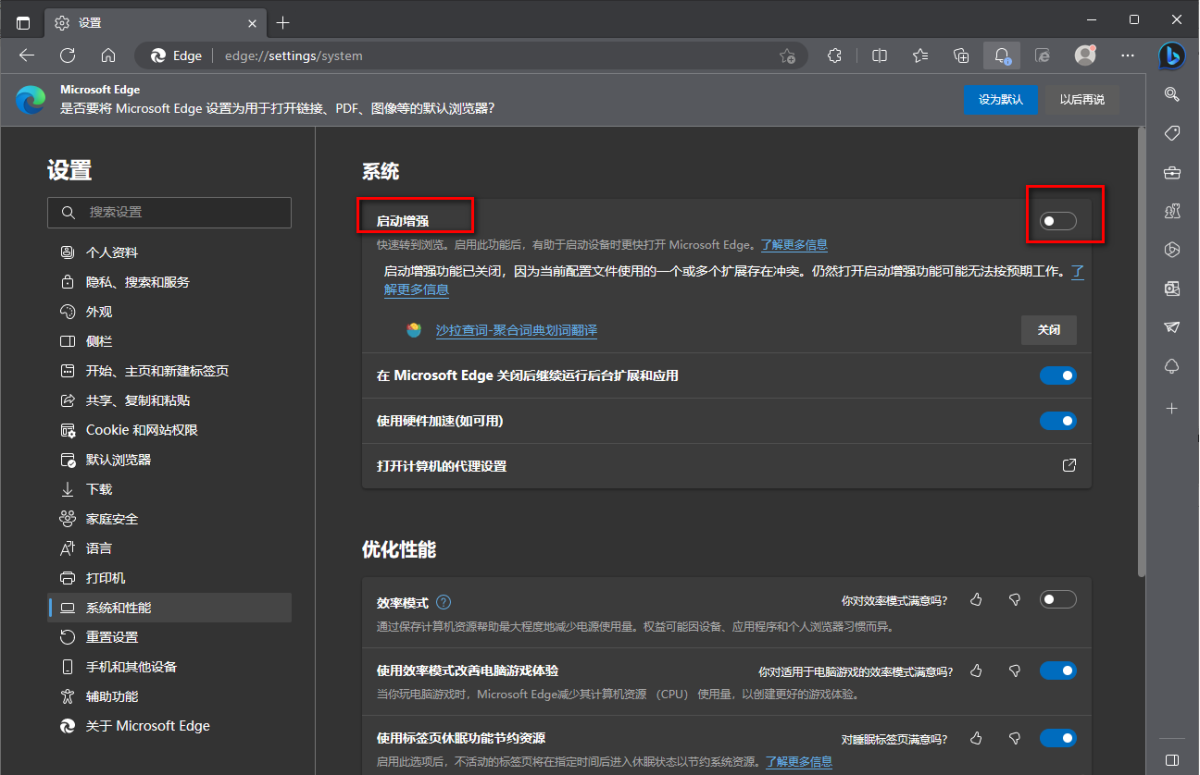This screenshot has height=775, width=1200.
Task: Open 重置设置 section
Action: pyautogui.click(x=169, y=637)
